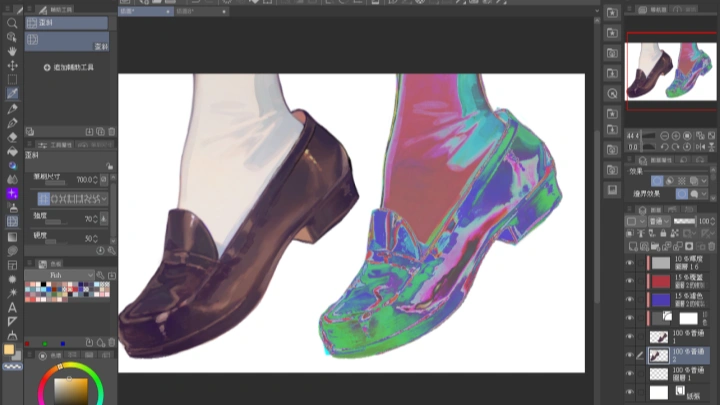This screenshot has height=405, width=720.
Task: Select the hand move tool
Action: point(12,50)
